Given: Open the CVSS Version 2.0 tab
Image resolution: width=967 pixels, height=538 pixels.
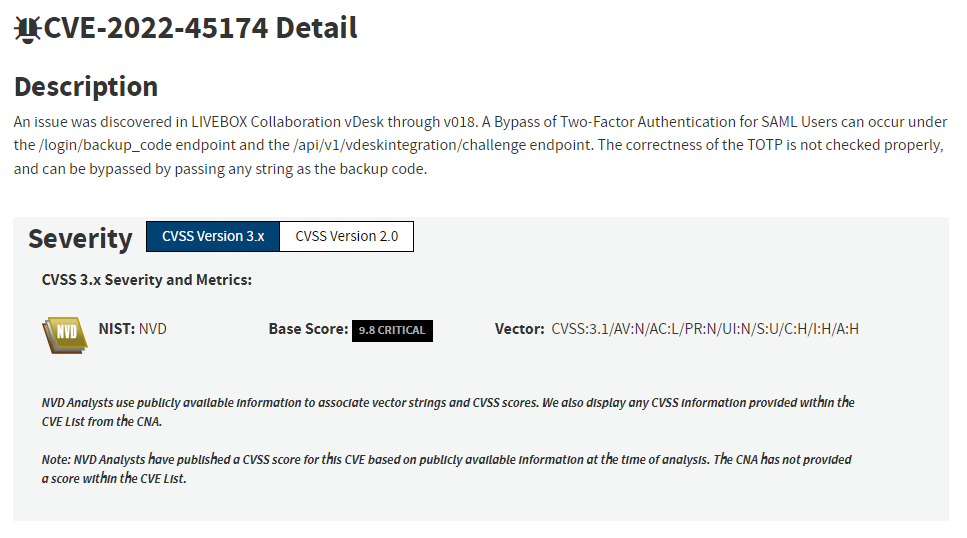Looking at the screenshot, I should (x=346, y=237).
